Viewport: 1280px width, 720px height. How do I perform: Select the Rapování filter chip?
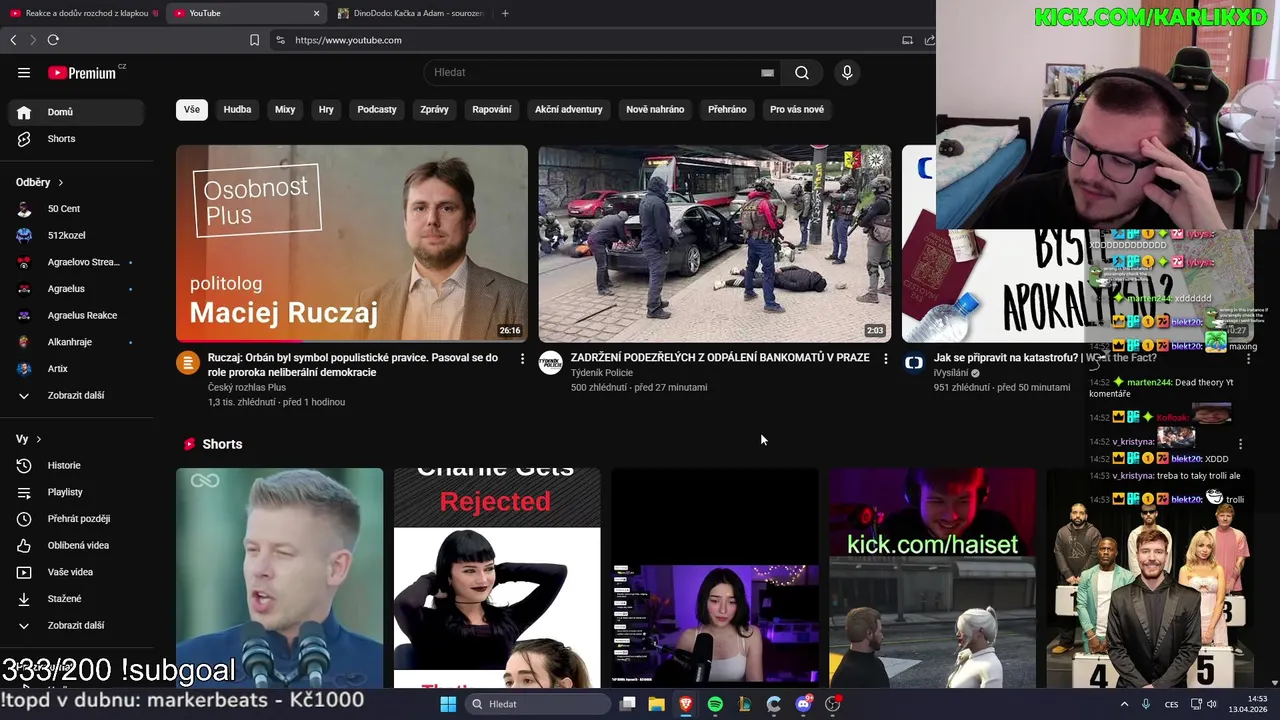[x=492, y=109]
